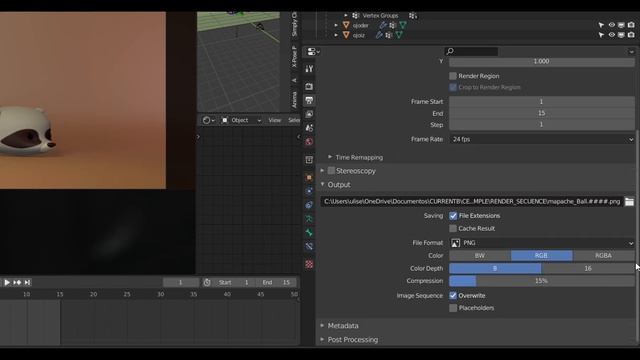Open the Tool properties tab

click(x=309, y=69)
